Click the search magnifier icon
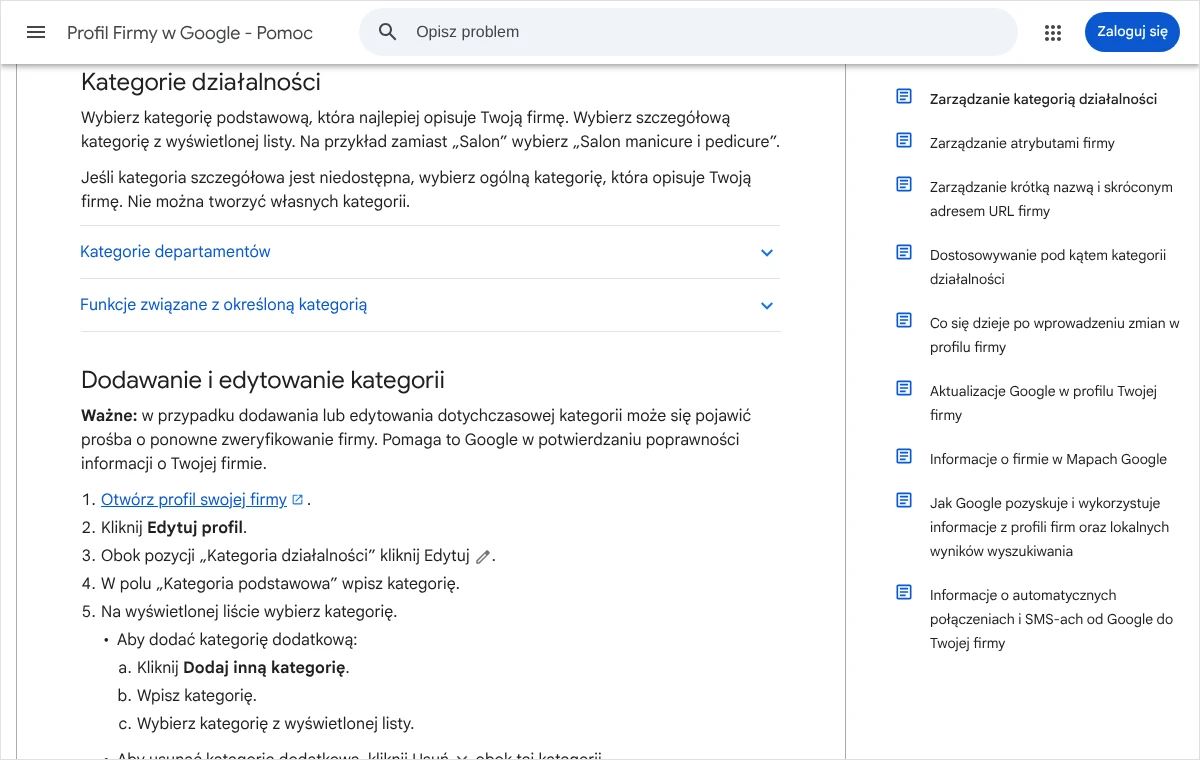 pyautogui.click(x=388, y=32)
